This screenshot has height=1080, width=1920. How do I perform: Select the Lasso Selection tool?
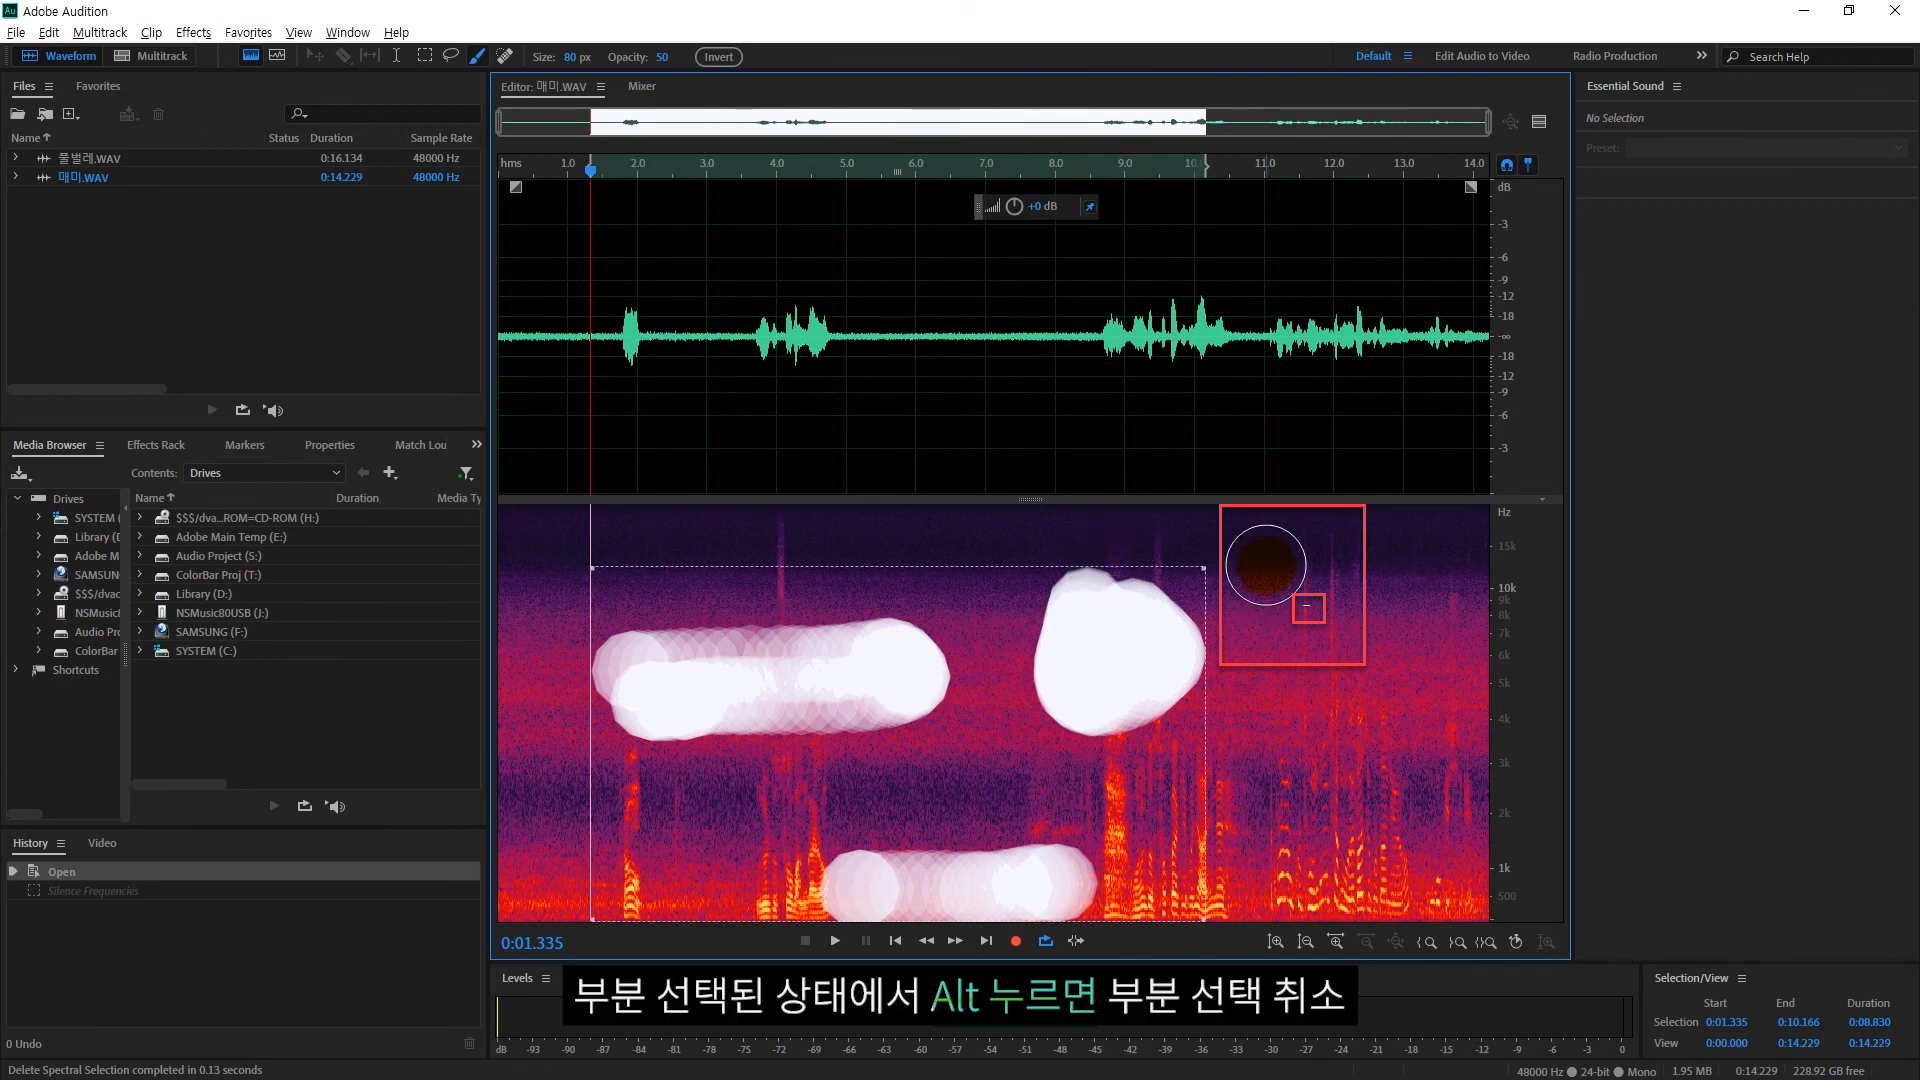(451, 56)
